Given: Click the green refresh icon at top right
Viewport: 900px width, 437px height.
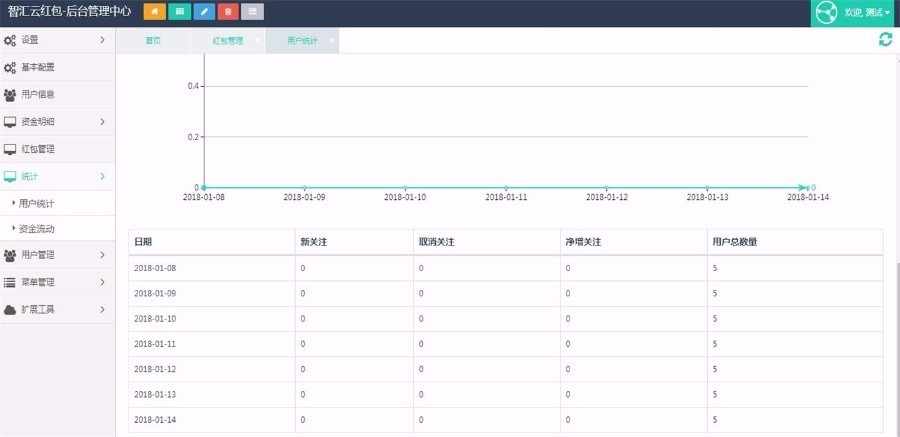Looking at the screenshot, I should [886, 40].
